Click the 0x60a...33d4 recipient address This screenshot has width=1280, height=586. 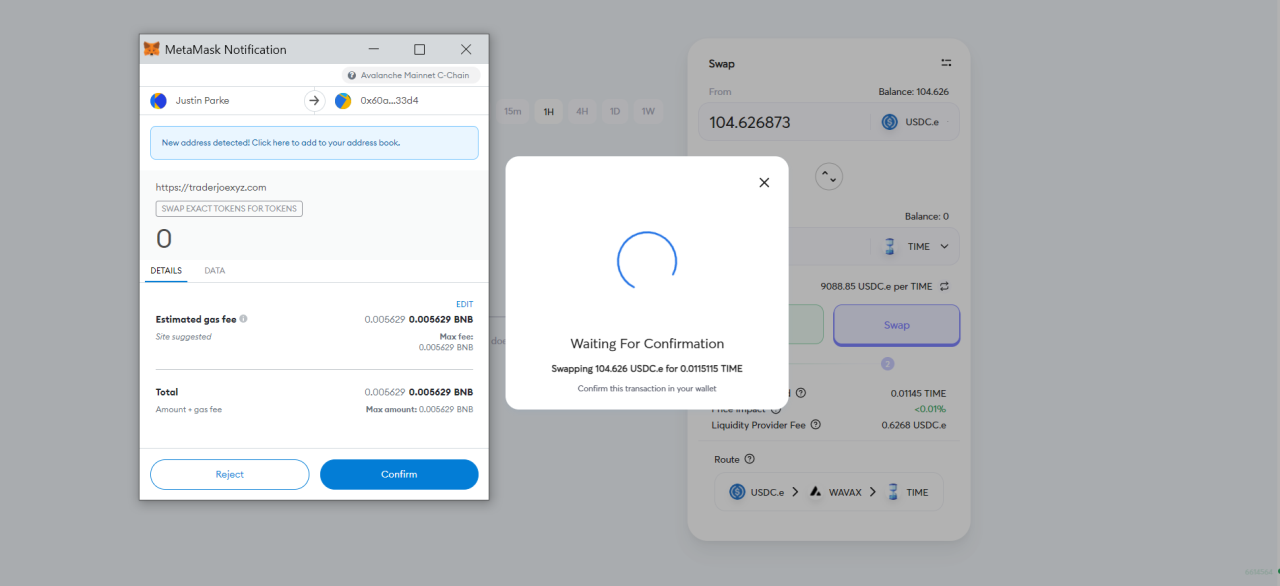tap(389, 101)
